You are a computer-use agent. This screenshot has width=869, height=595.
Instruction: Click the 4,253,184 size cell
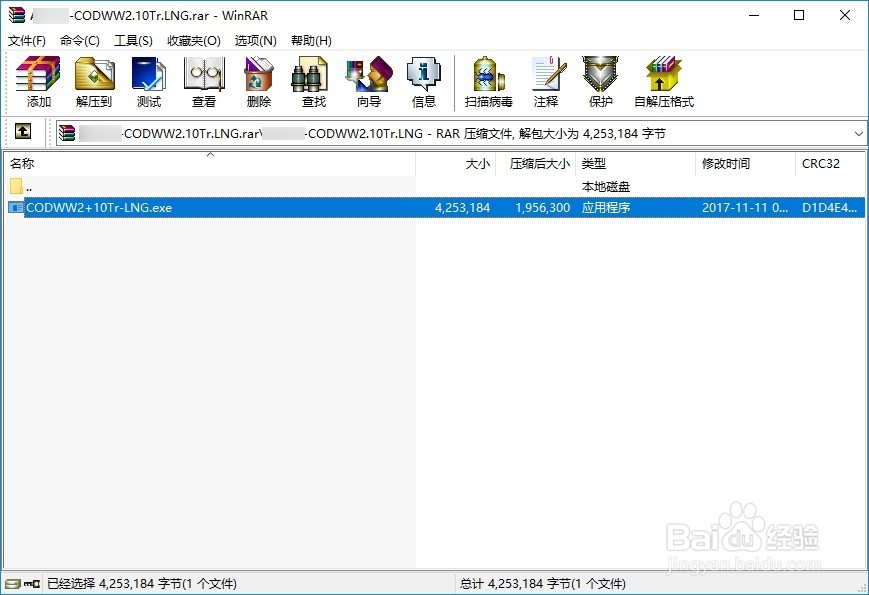pos(462,208)
